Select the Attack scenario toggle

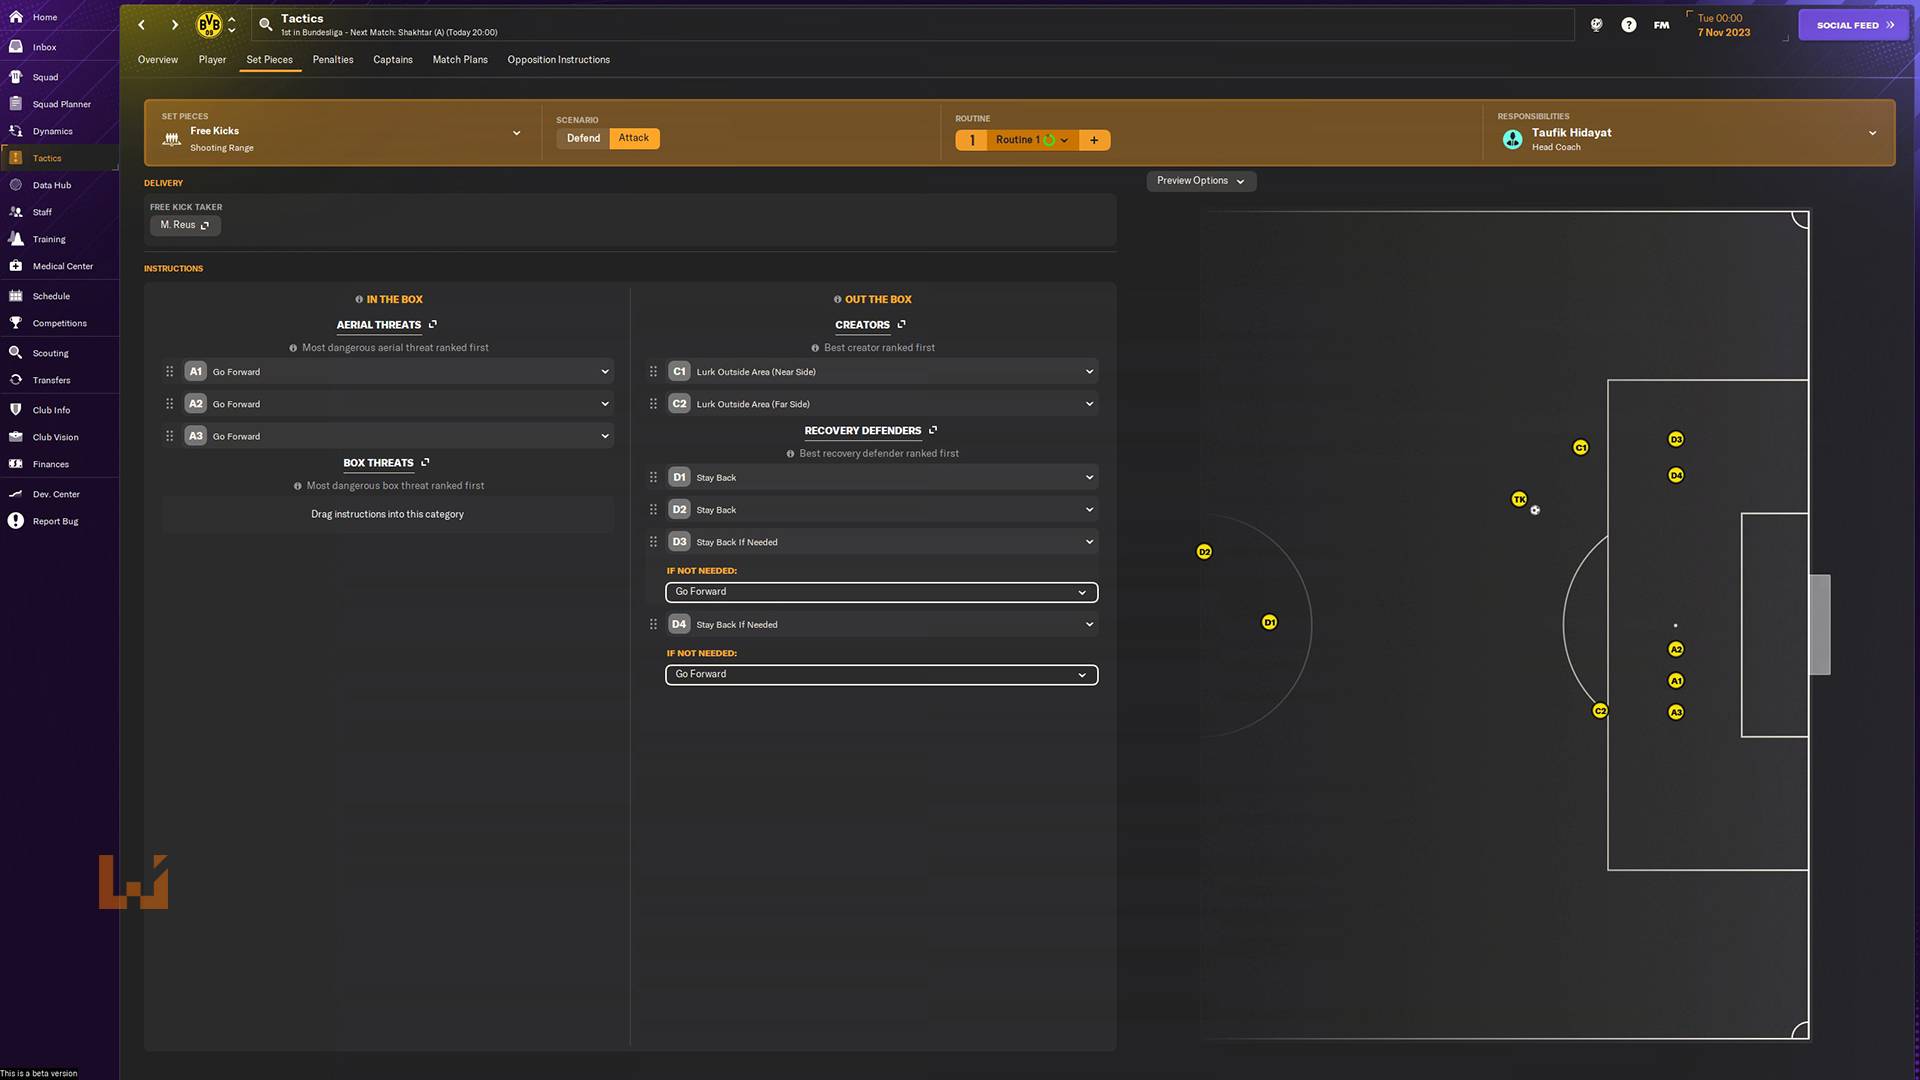pyautogui.click(x=633, y=138)
